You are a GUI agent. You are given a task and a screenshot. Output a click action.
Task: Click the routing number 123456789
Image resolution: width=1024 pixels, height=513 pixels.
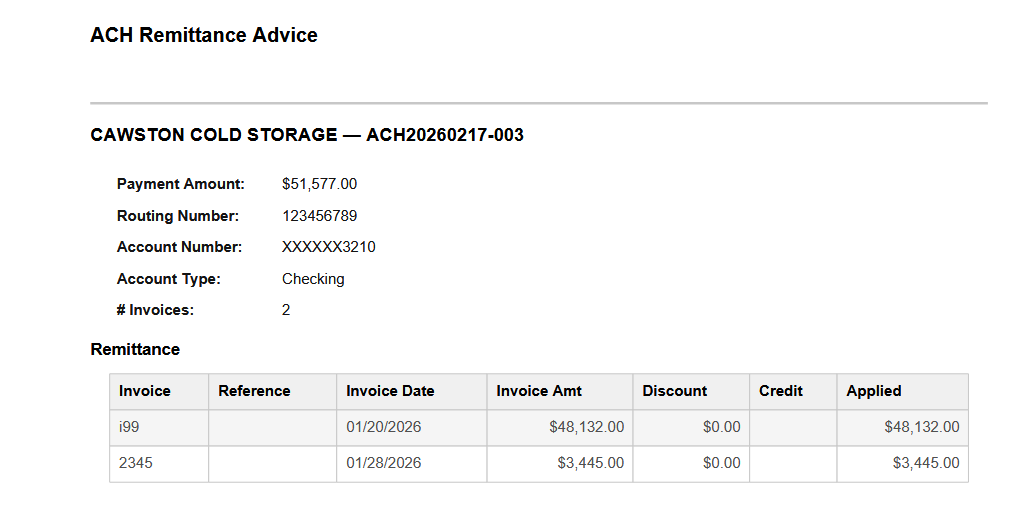click(x=319, y=216)
